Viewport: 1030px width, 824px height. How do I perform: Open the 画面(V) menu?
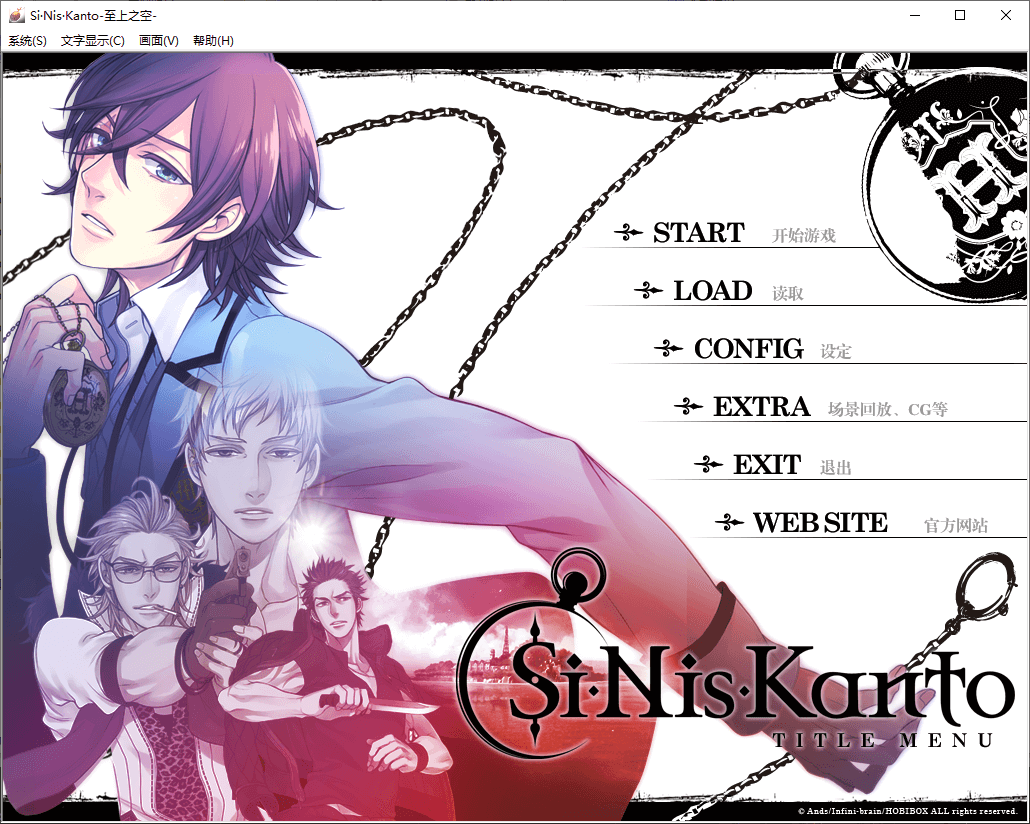point(159,41)
